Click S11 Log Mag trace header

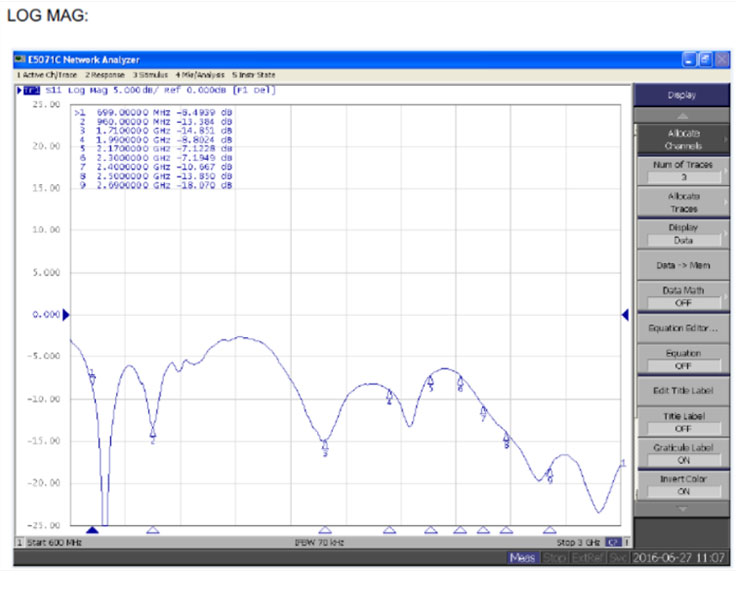[161, 90]
